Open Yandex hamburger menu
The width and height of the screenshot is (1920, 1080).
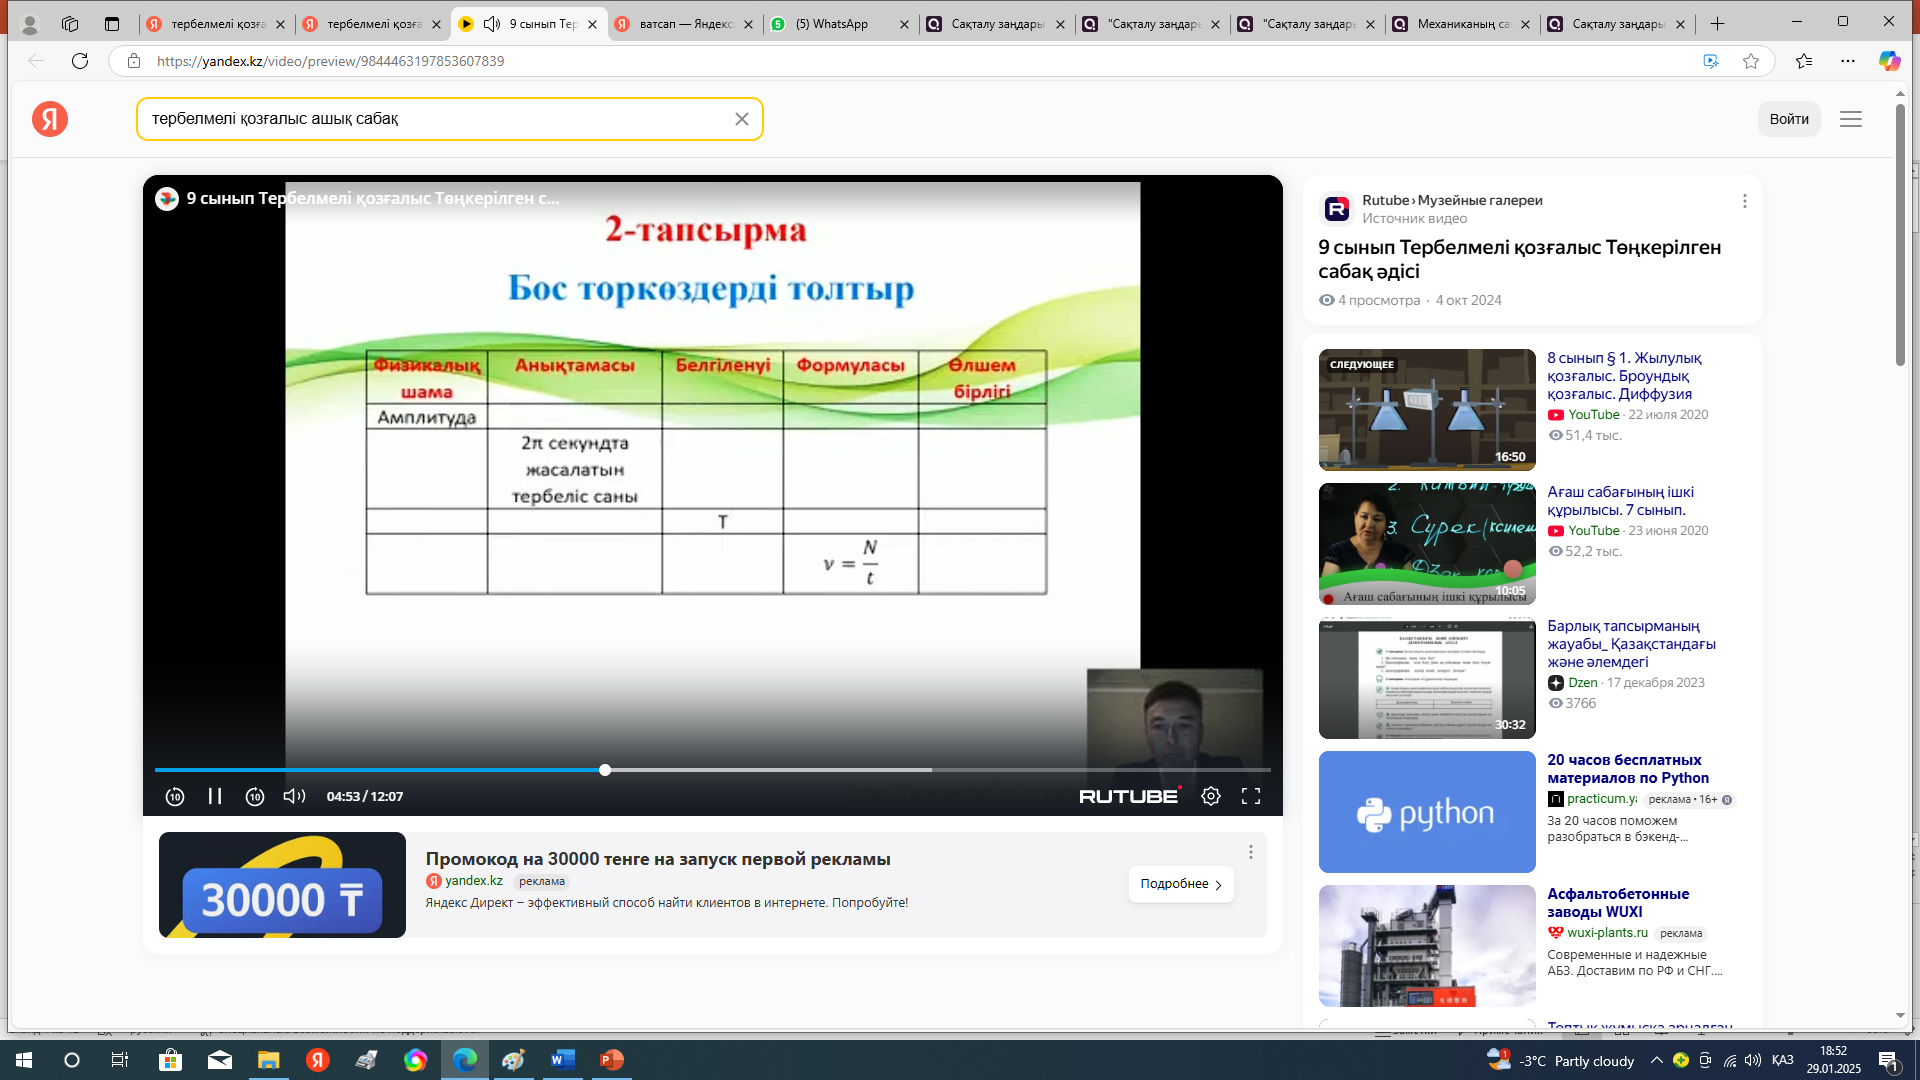1850,119
